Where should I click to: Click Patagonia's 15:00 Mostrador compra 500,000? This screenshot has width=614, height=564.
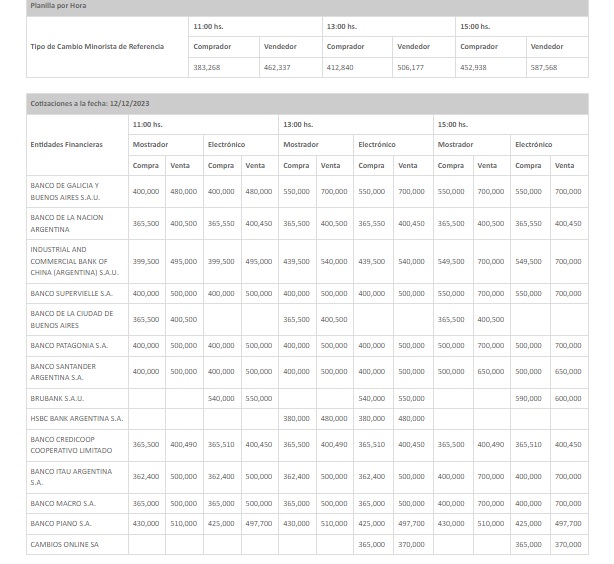tap(451, 345)
